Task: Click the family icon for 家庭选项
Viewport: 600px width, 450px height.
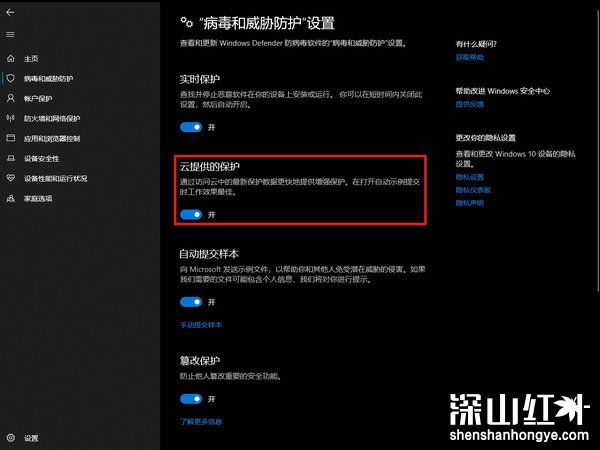Action: (11, 198)
